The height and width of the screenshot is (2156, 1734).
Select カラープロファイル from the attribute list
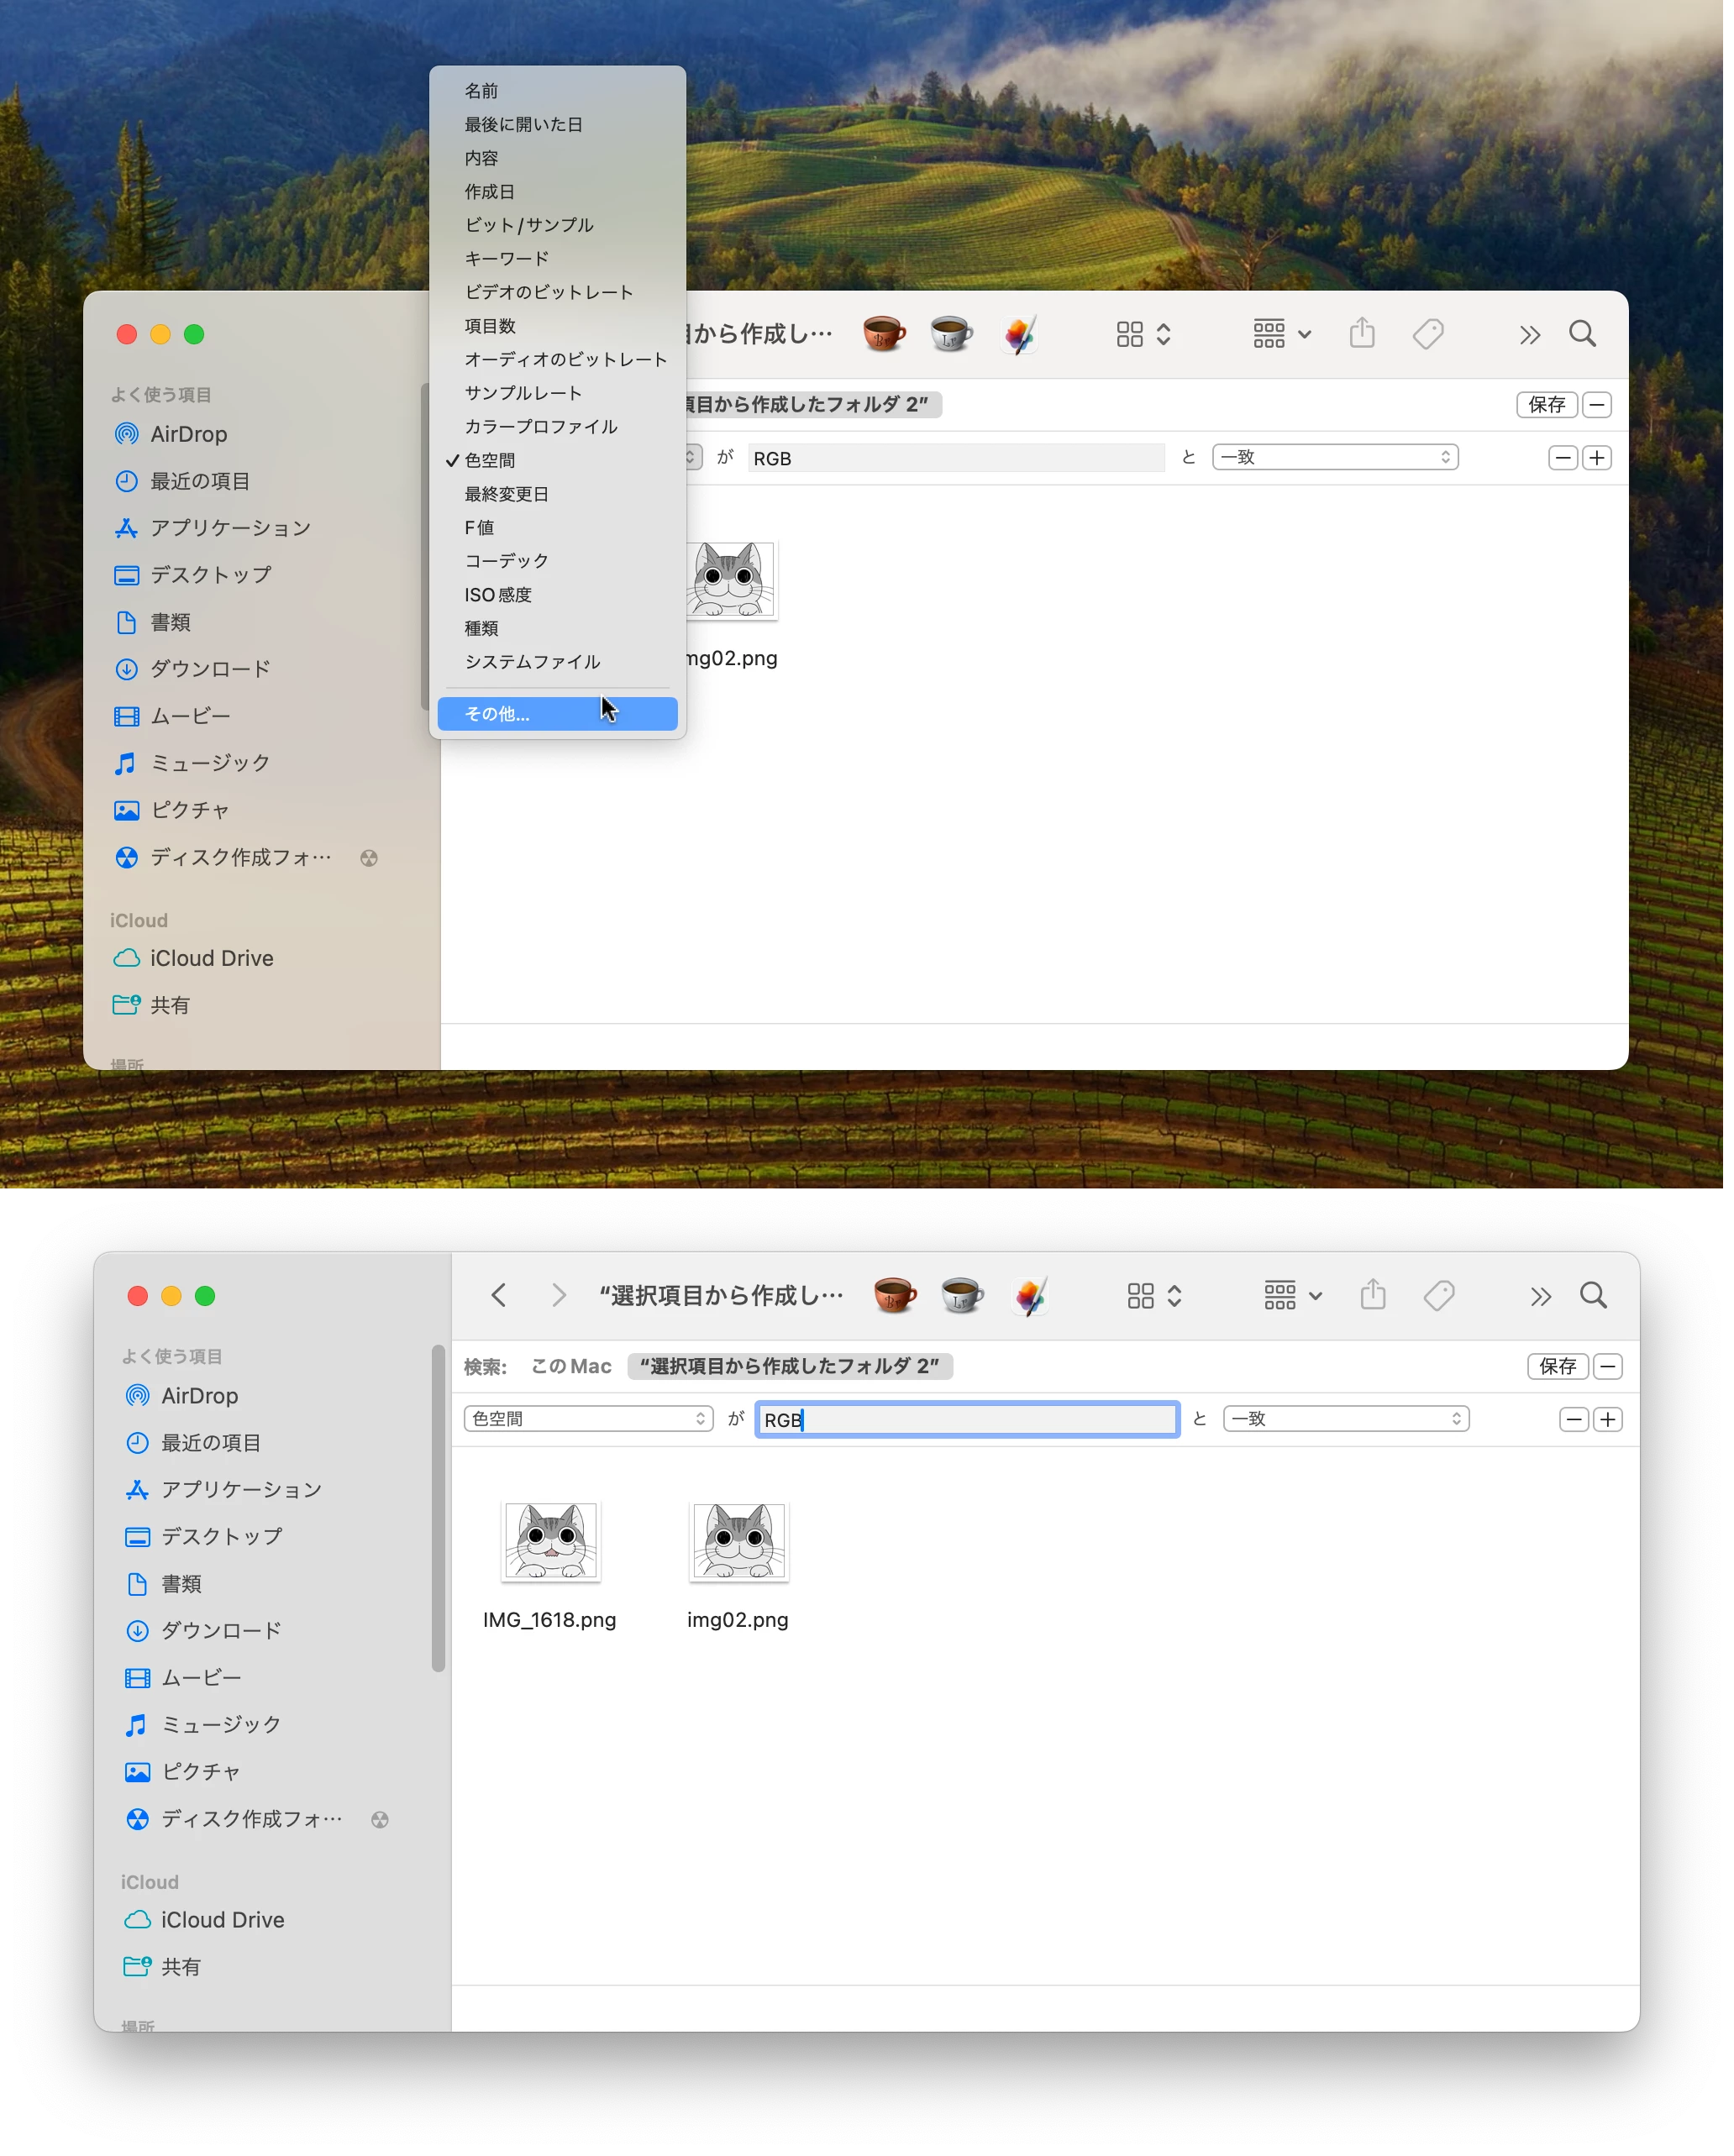pos(540,426)
